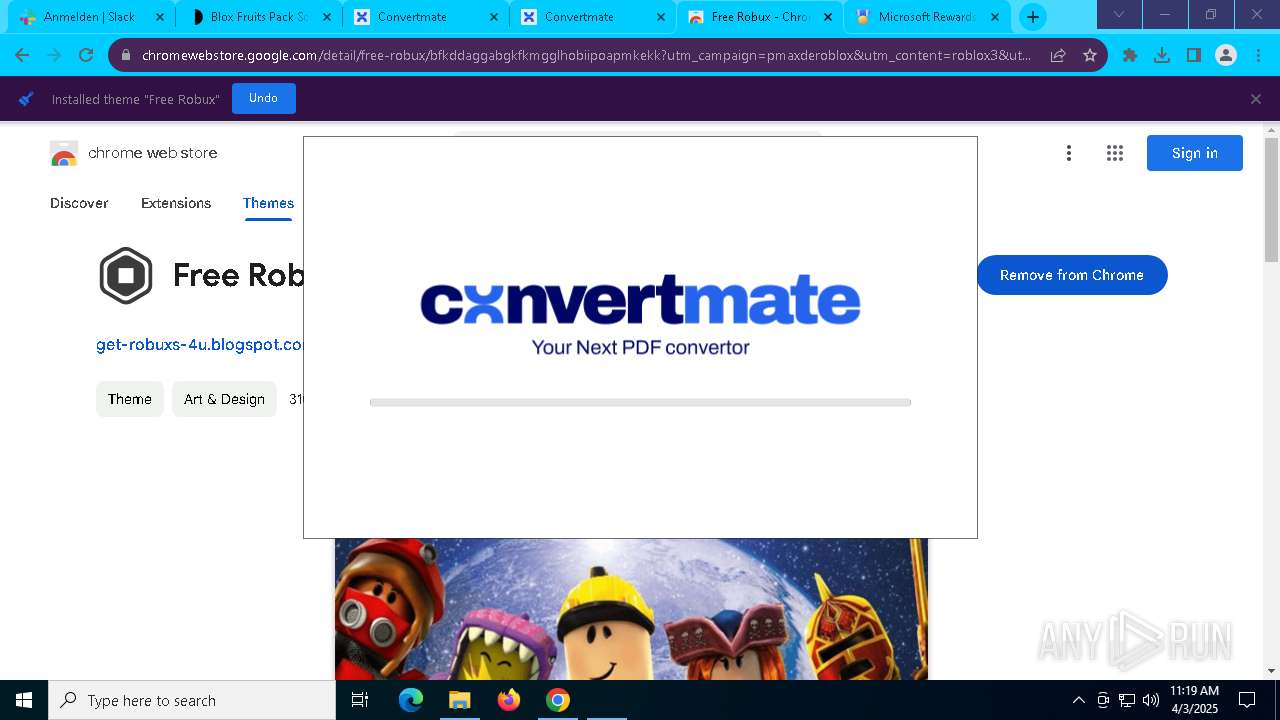Open network settings tray icon
This screenshot has width=1280, height=720.
[1127, 700]
